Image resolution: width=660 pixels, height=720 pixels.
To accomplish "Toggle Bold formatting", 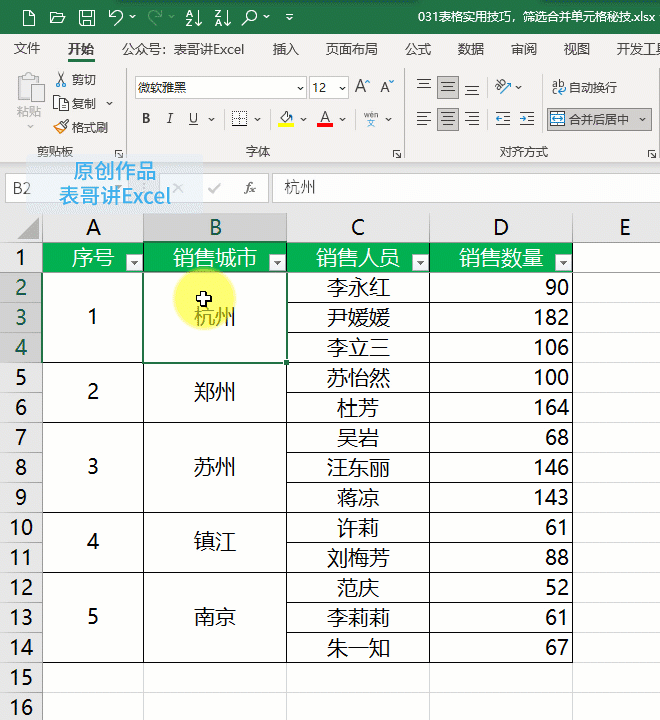I will 146,119.
